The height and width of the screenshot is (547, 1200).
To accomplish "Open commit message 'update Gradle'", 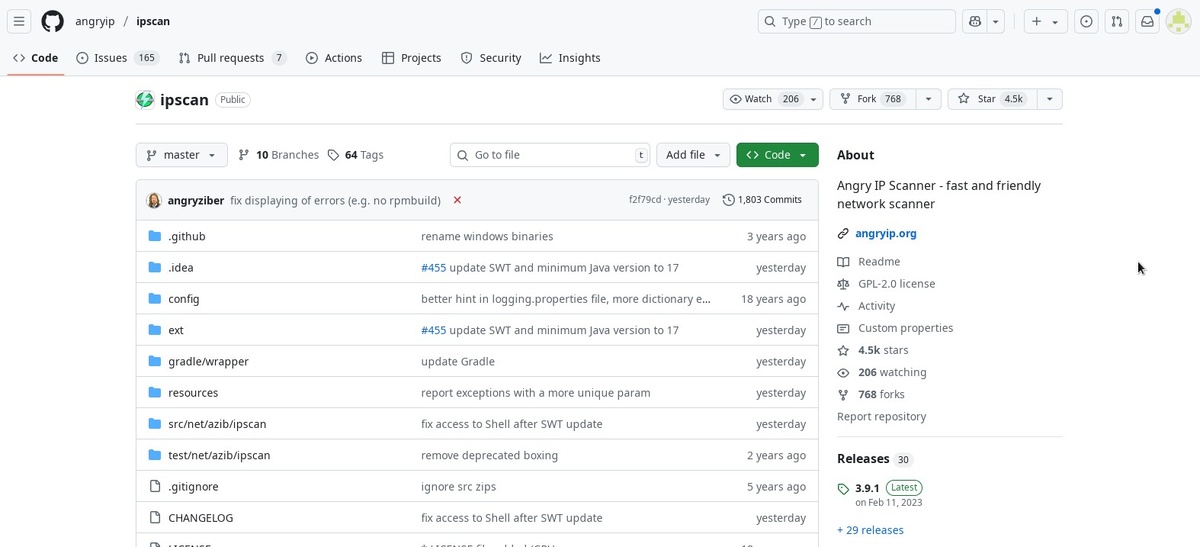I will pyautogui.click(x=458, y=362).
